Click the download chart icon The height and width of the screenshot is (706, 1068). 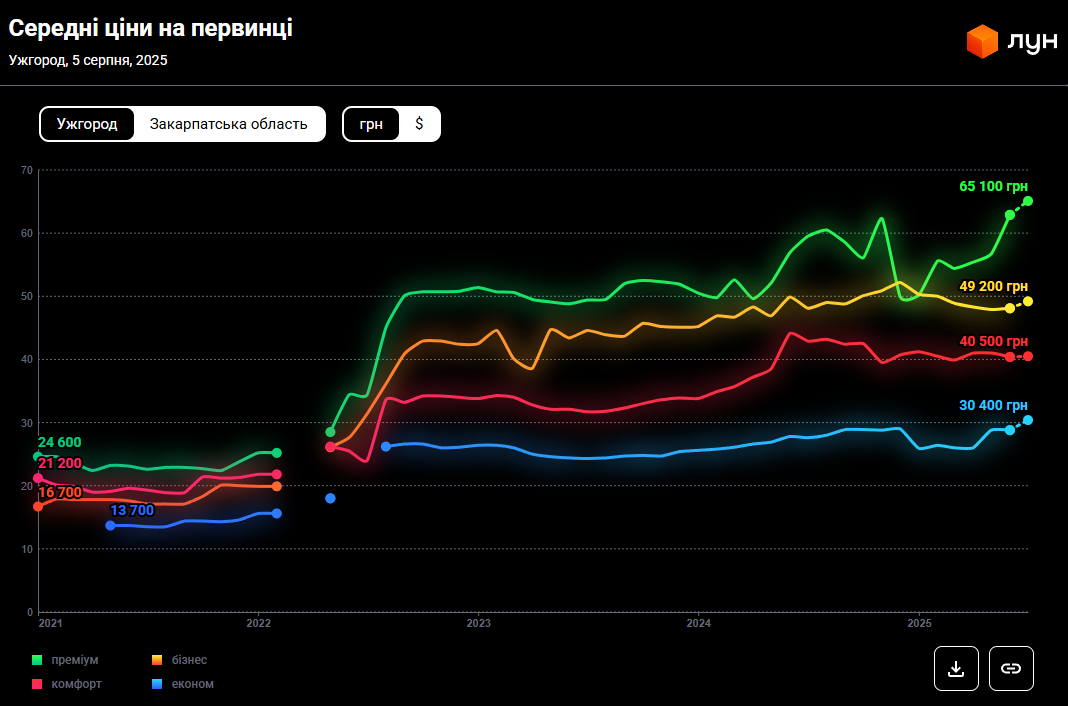click(x=956, y=668)
